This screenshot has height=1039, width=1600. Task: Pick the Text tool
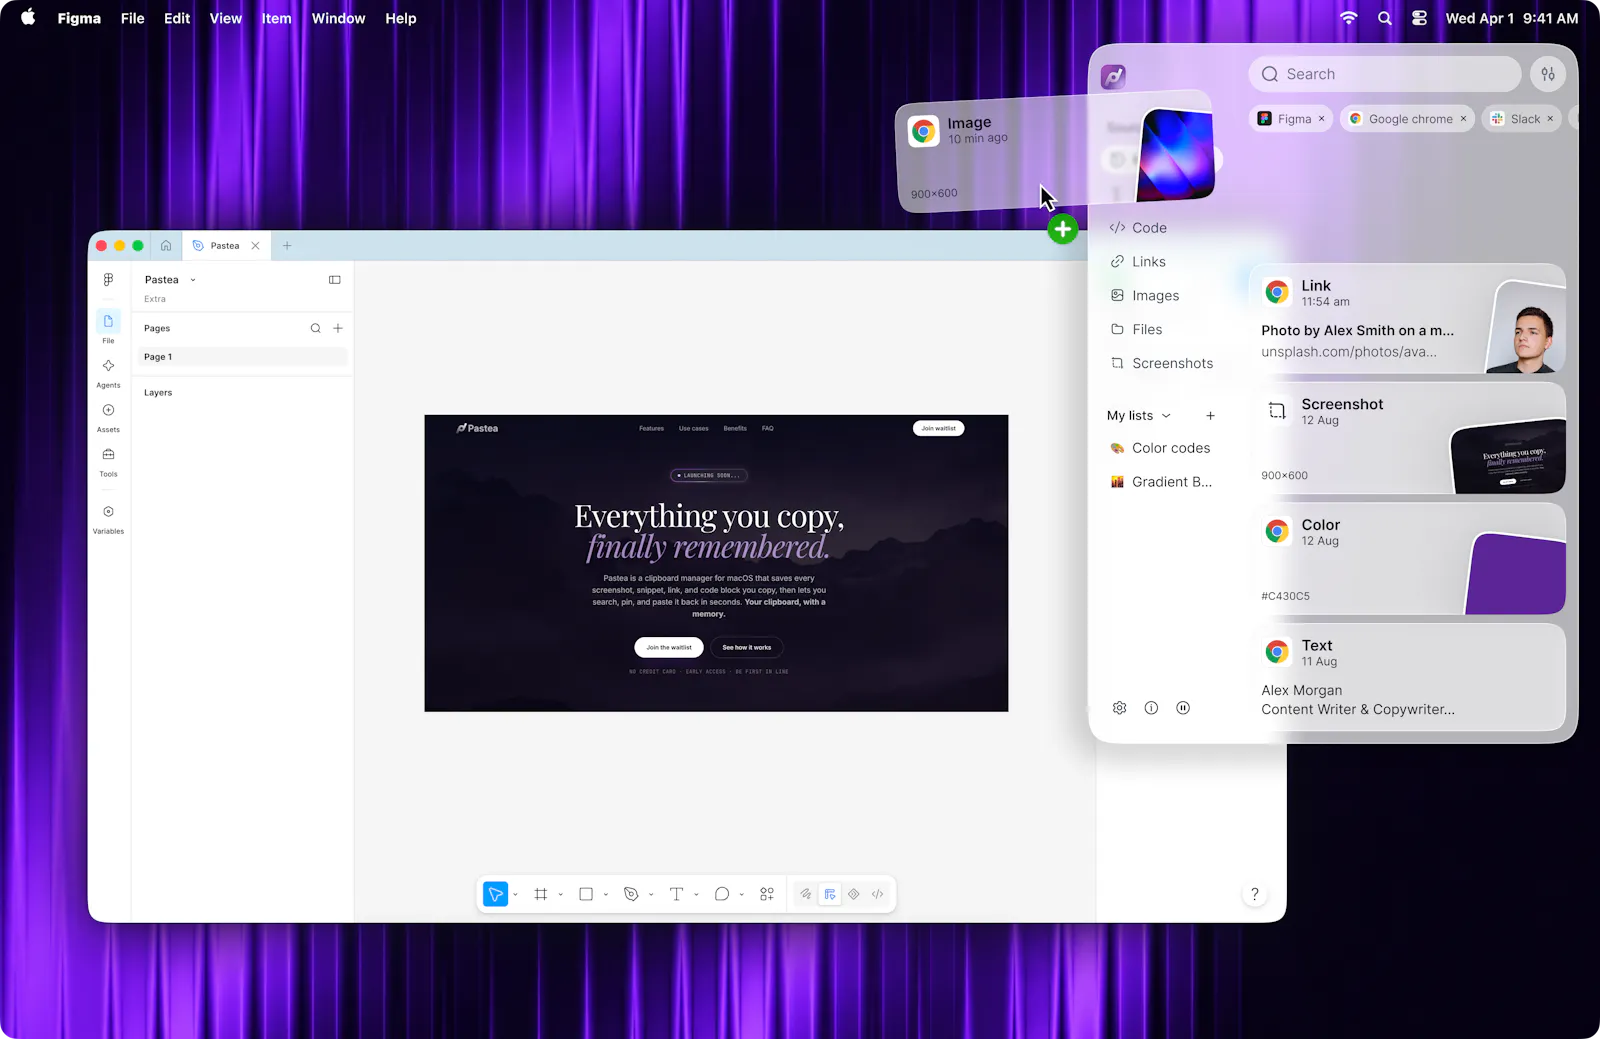pyautogui.click(x=676, y=894)
